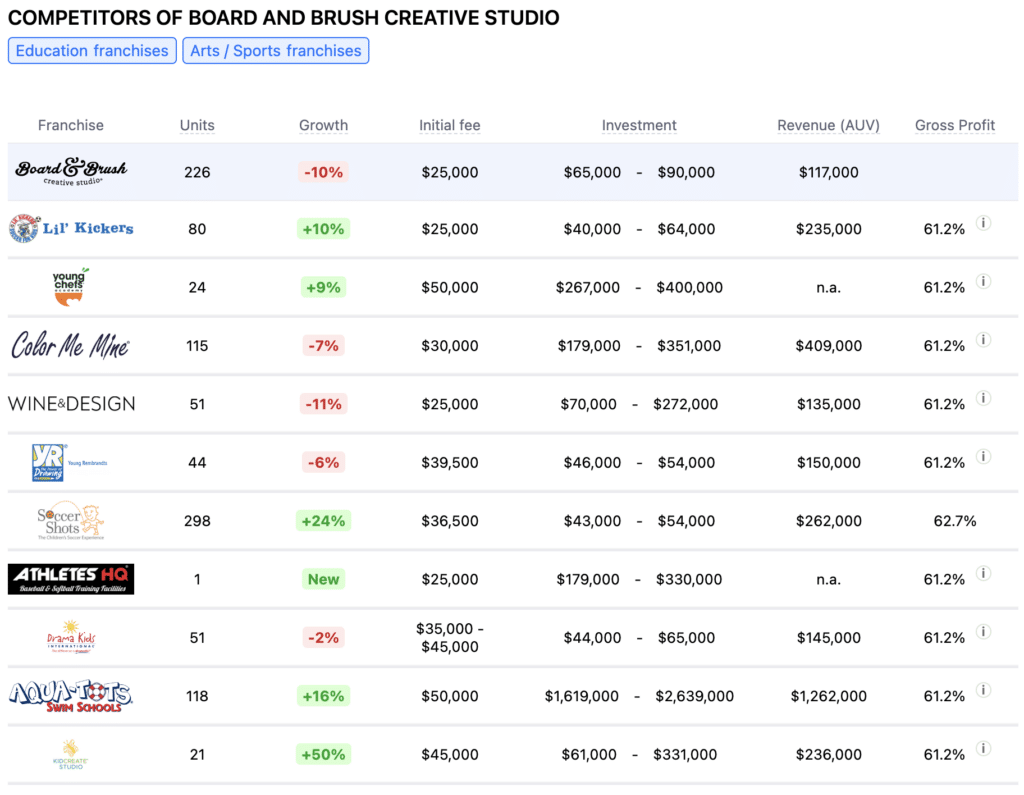
Task: Click the $2,639,000 investment value
Action: click(x=694, y=696)
